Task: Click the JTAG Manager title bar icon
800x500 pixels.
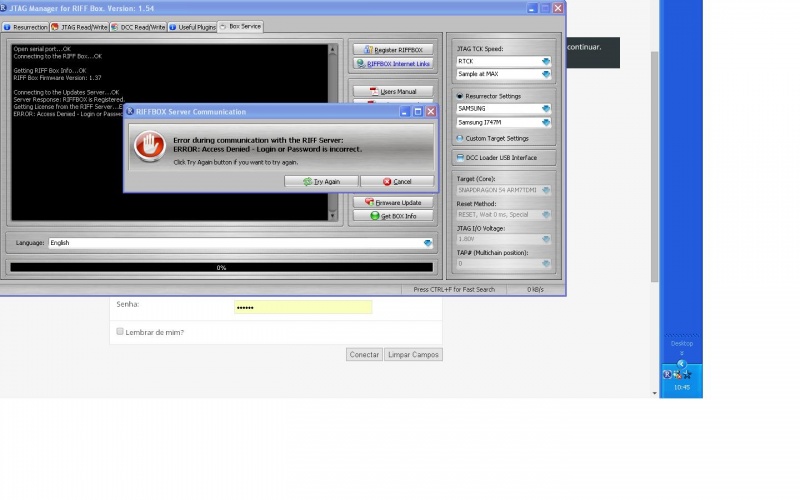Action: pos(3,8)
